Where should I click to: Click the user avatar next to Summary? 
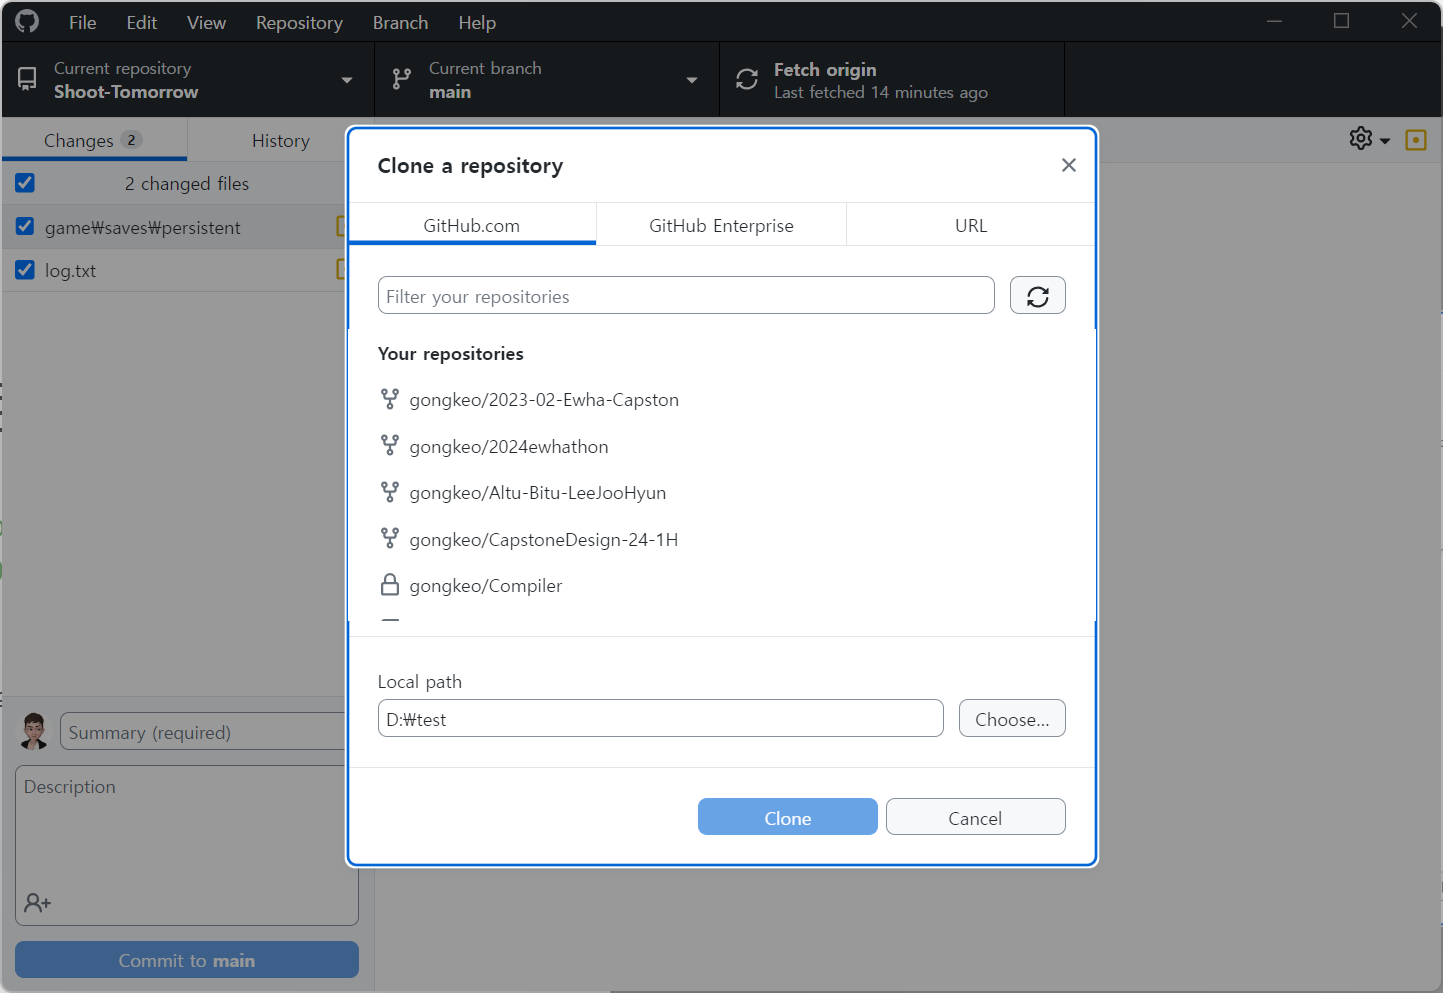tap(34, 731)
